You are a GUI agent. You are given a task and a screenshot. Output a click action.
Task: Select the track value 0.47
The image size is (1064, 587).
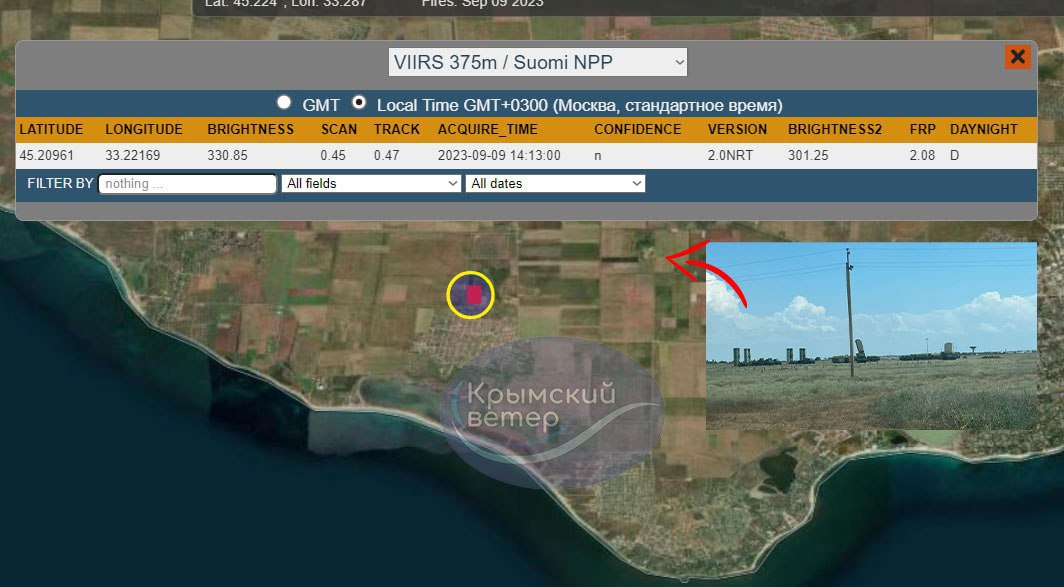click(386, 155)
